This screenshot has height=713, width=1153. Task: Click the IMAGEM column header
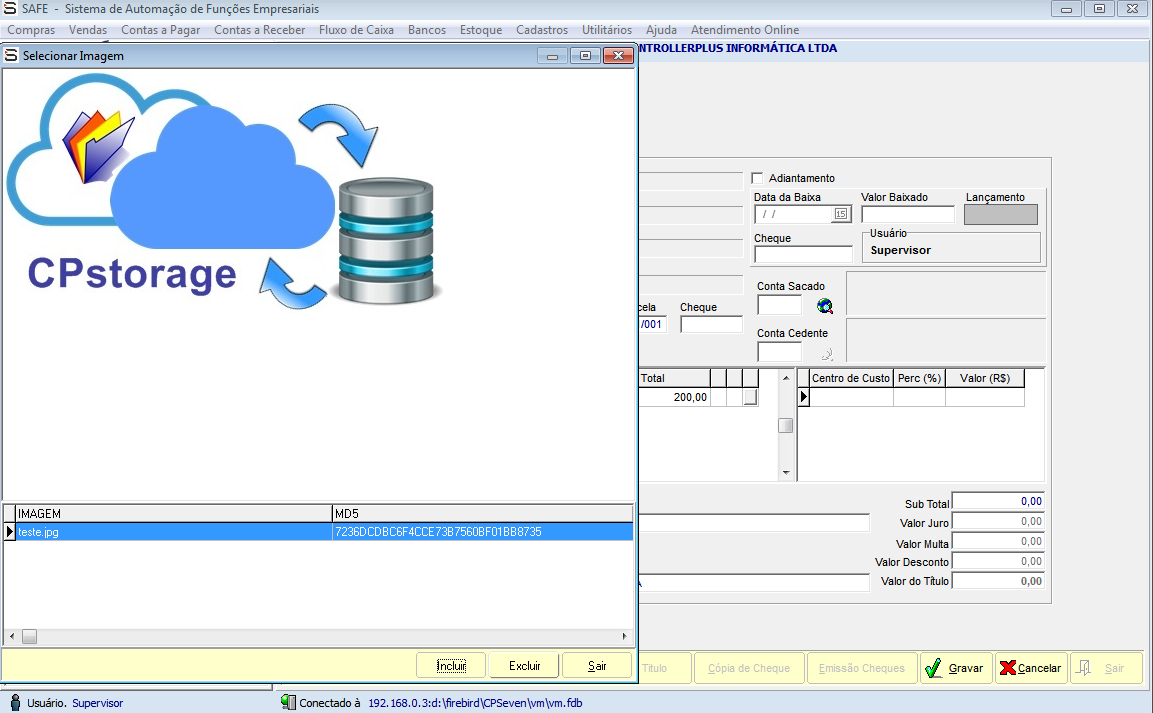coord(174,513)
